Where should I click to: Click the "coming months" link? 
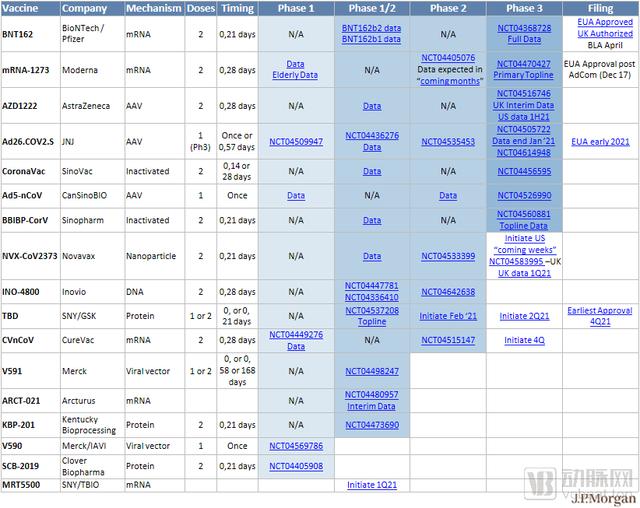point(450,81)
